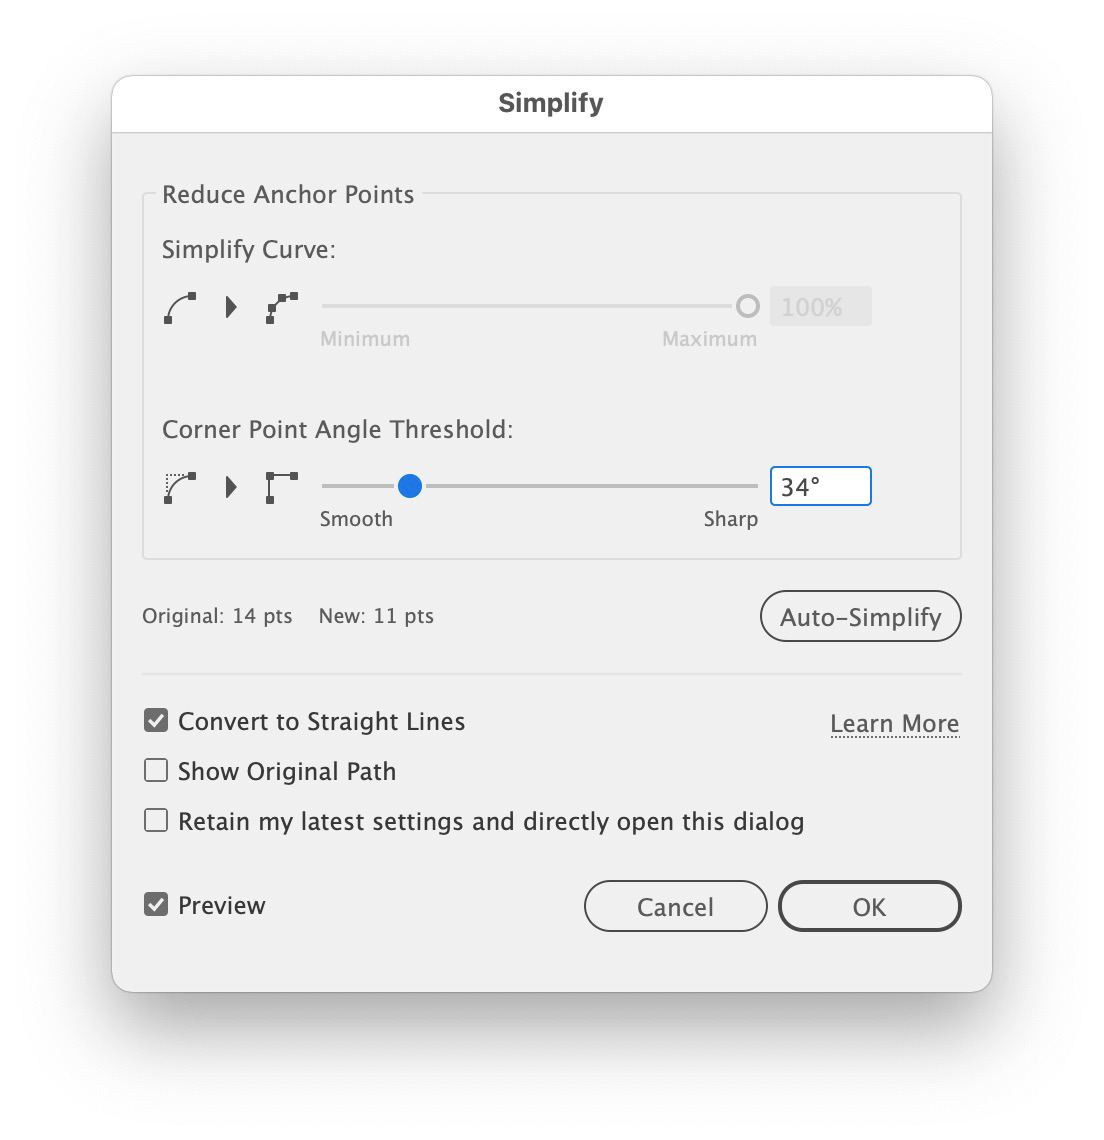Screen dimensions: 1104x1140
Task: Check Retain my latest settings option
Action: 156,820
